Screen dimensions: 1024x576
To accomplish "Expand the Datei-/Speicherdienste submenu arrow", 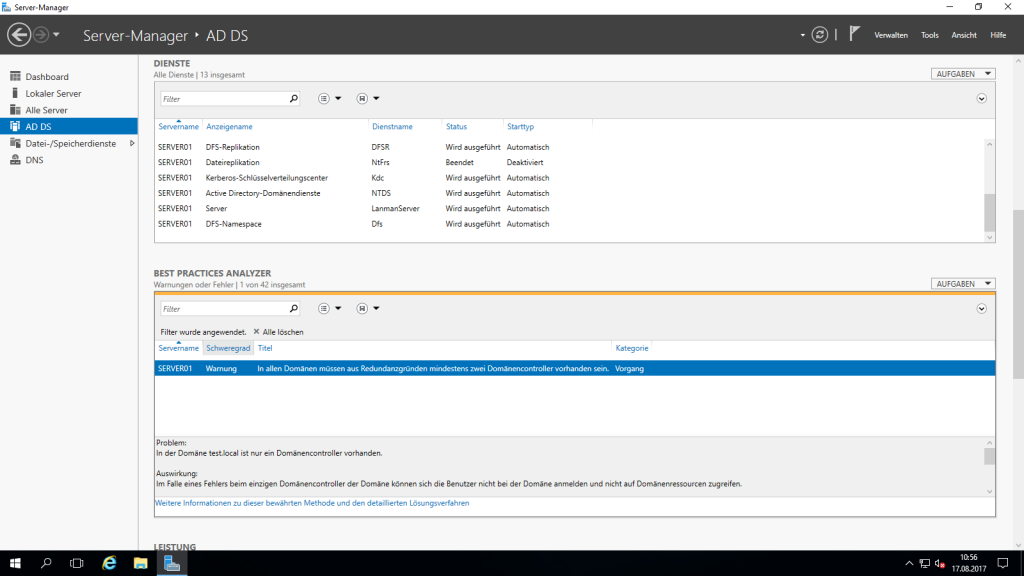I will pos(132,144).
